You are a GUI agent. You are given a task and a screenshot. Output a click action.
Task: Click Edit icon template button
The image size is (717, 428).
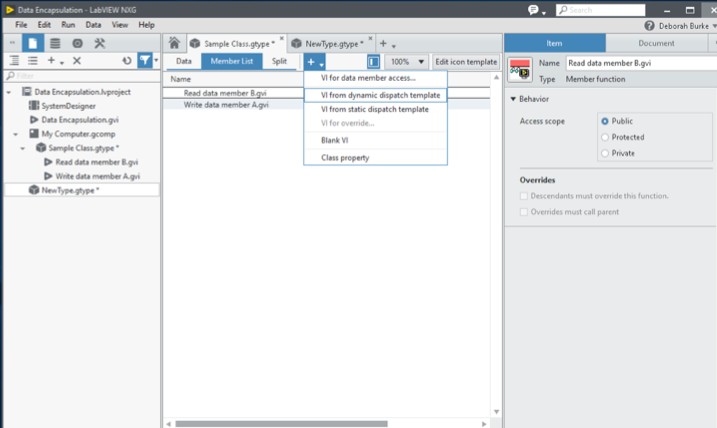click(466, 62)
